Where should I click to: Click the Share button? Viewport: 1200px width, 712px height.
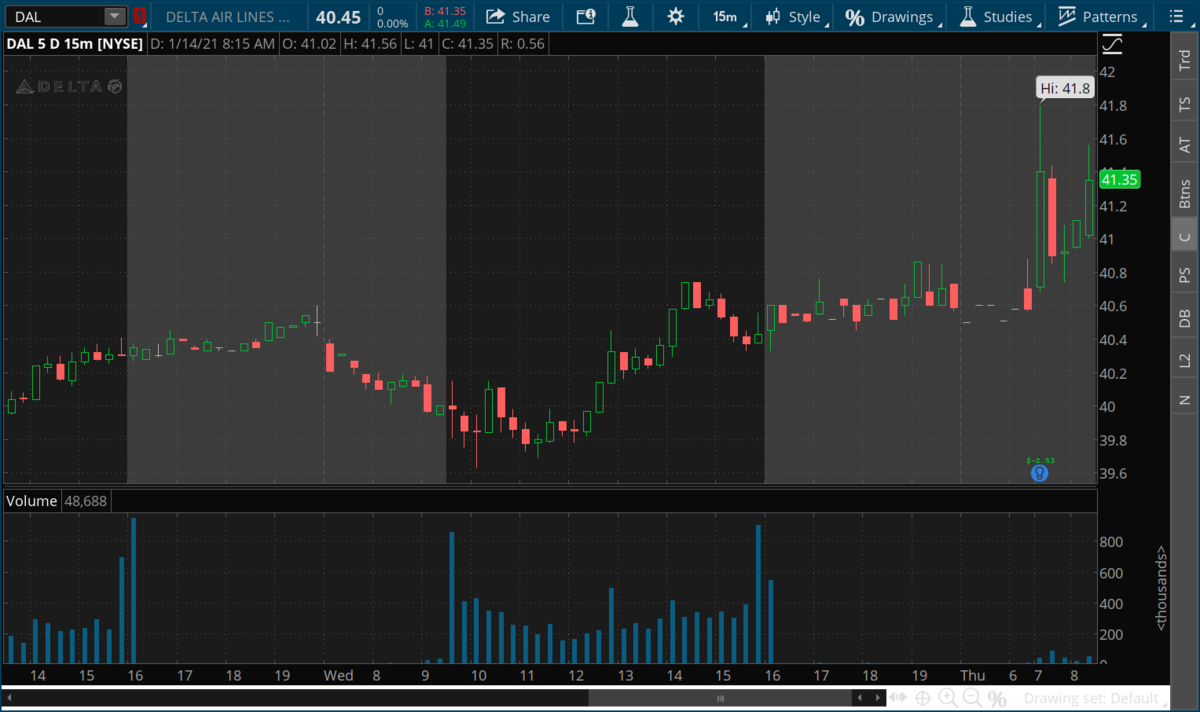pos(518,16)
